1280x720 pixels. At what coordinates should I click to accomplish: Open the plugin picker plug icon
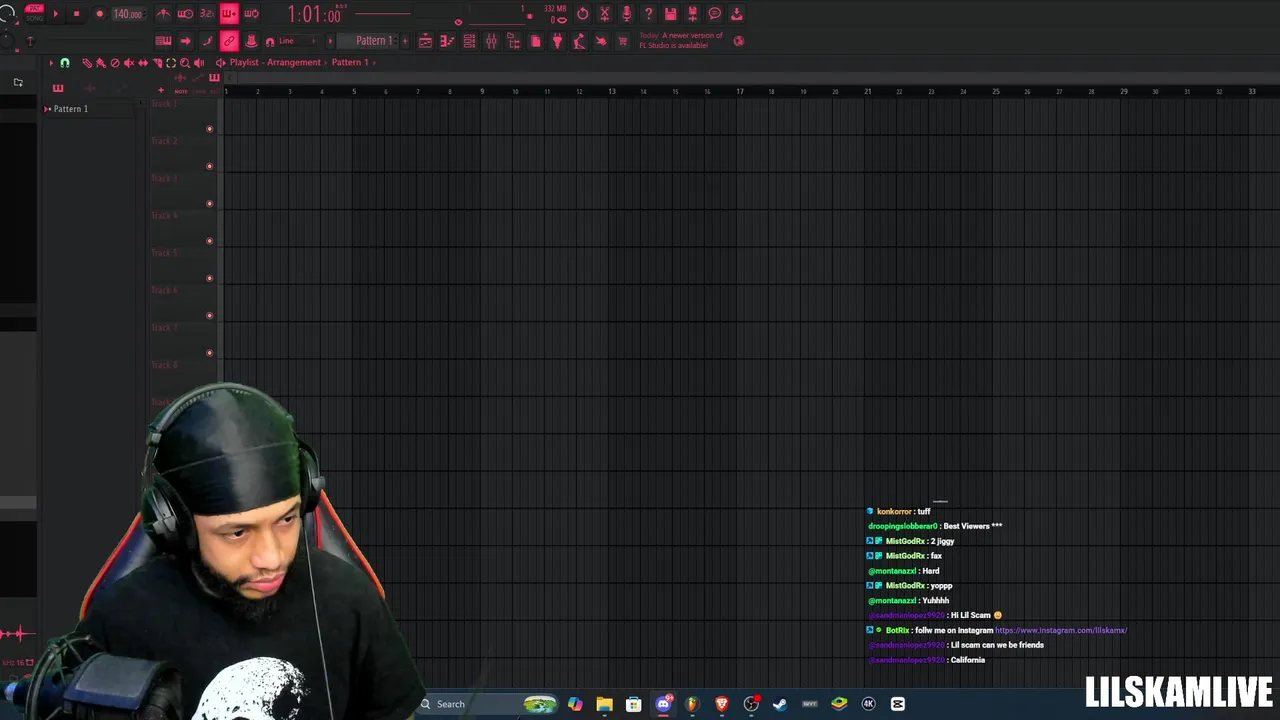pos(557,41)
